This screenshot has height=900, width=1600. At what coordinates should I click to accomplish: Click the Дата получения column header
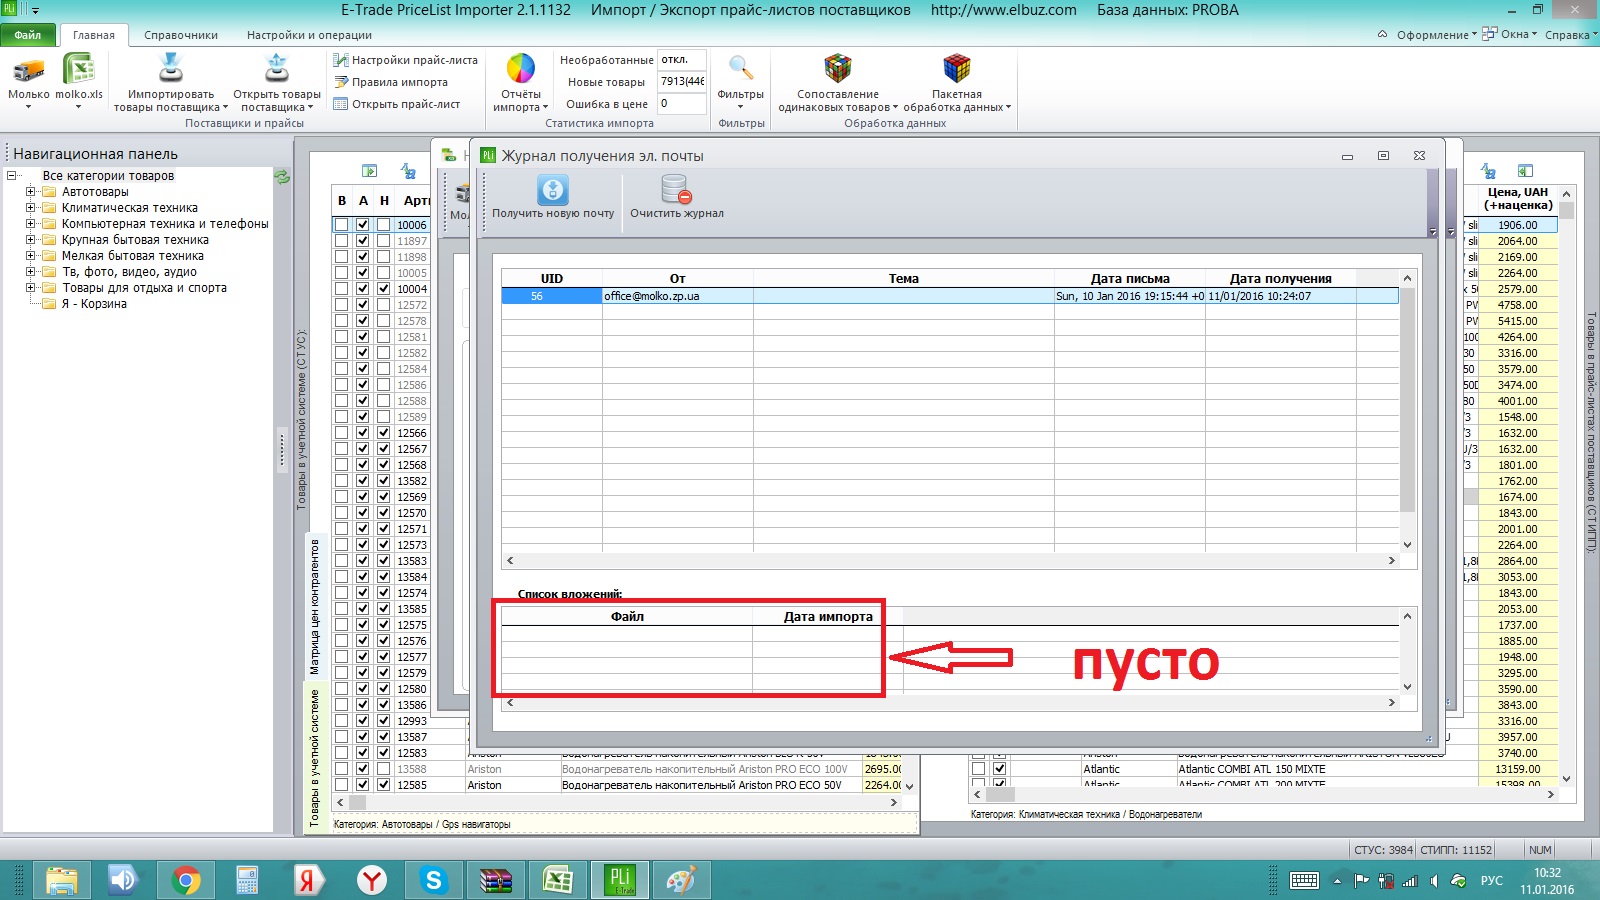coord(1280,279)
